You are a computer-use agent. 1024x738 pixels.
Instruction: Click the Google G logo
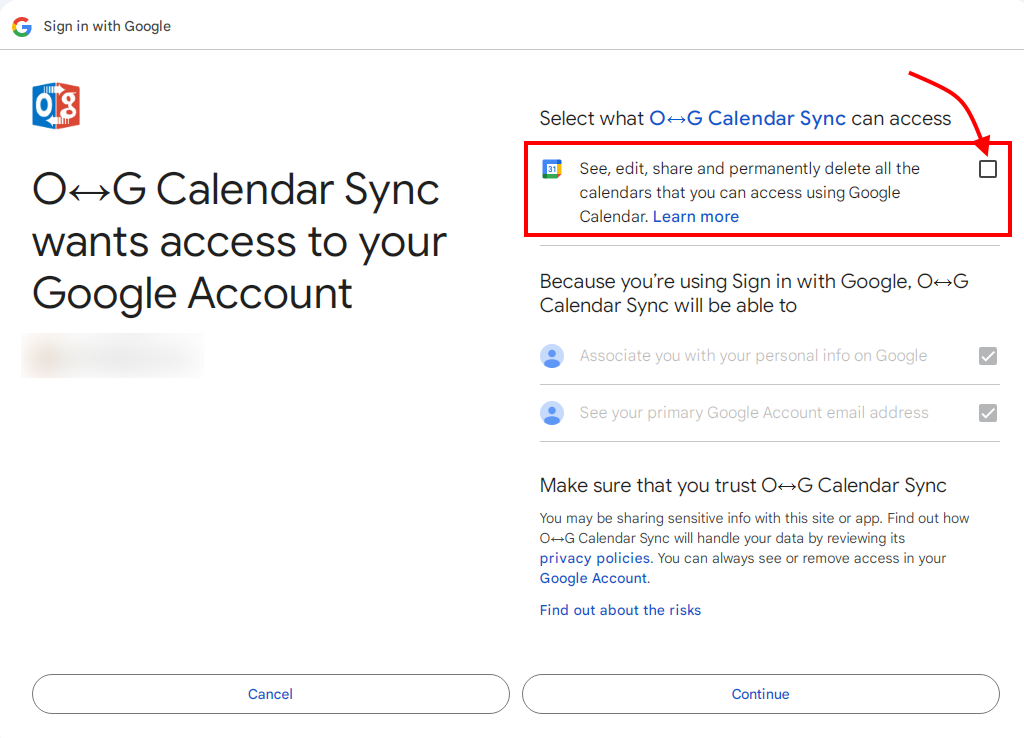[22, 27]
